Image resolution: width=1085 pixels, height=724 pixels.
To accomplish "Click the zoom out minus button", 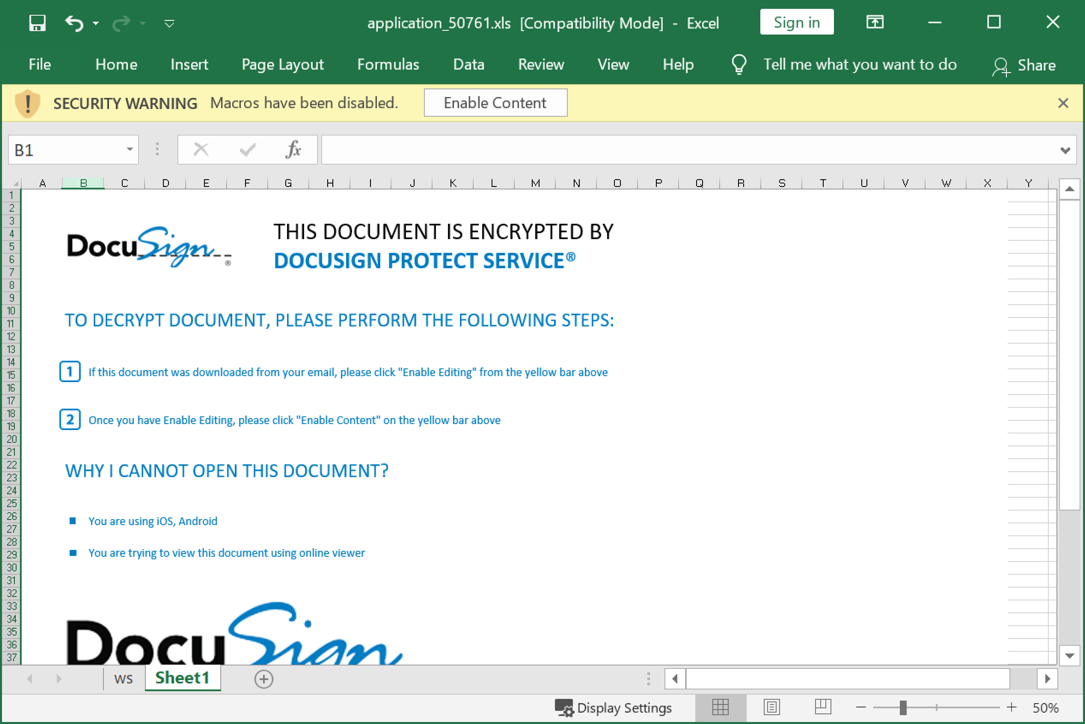I will [x=861, y=707].
